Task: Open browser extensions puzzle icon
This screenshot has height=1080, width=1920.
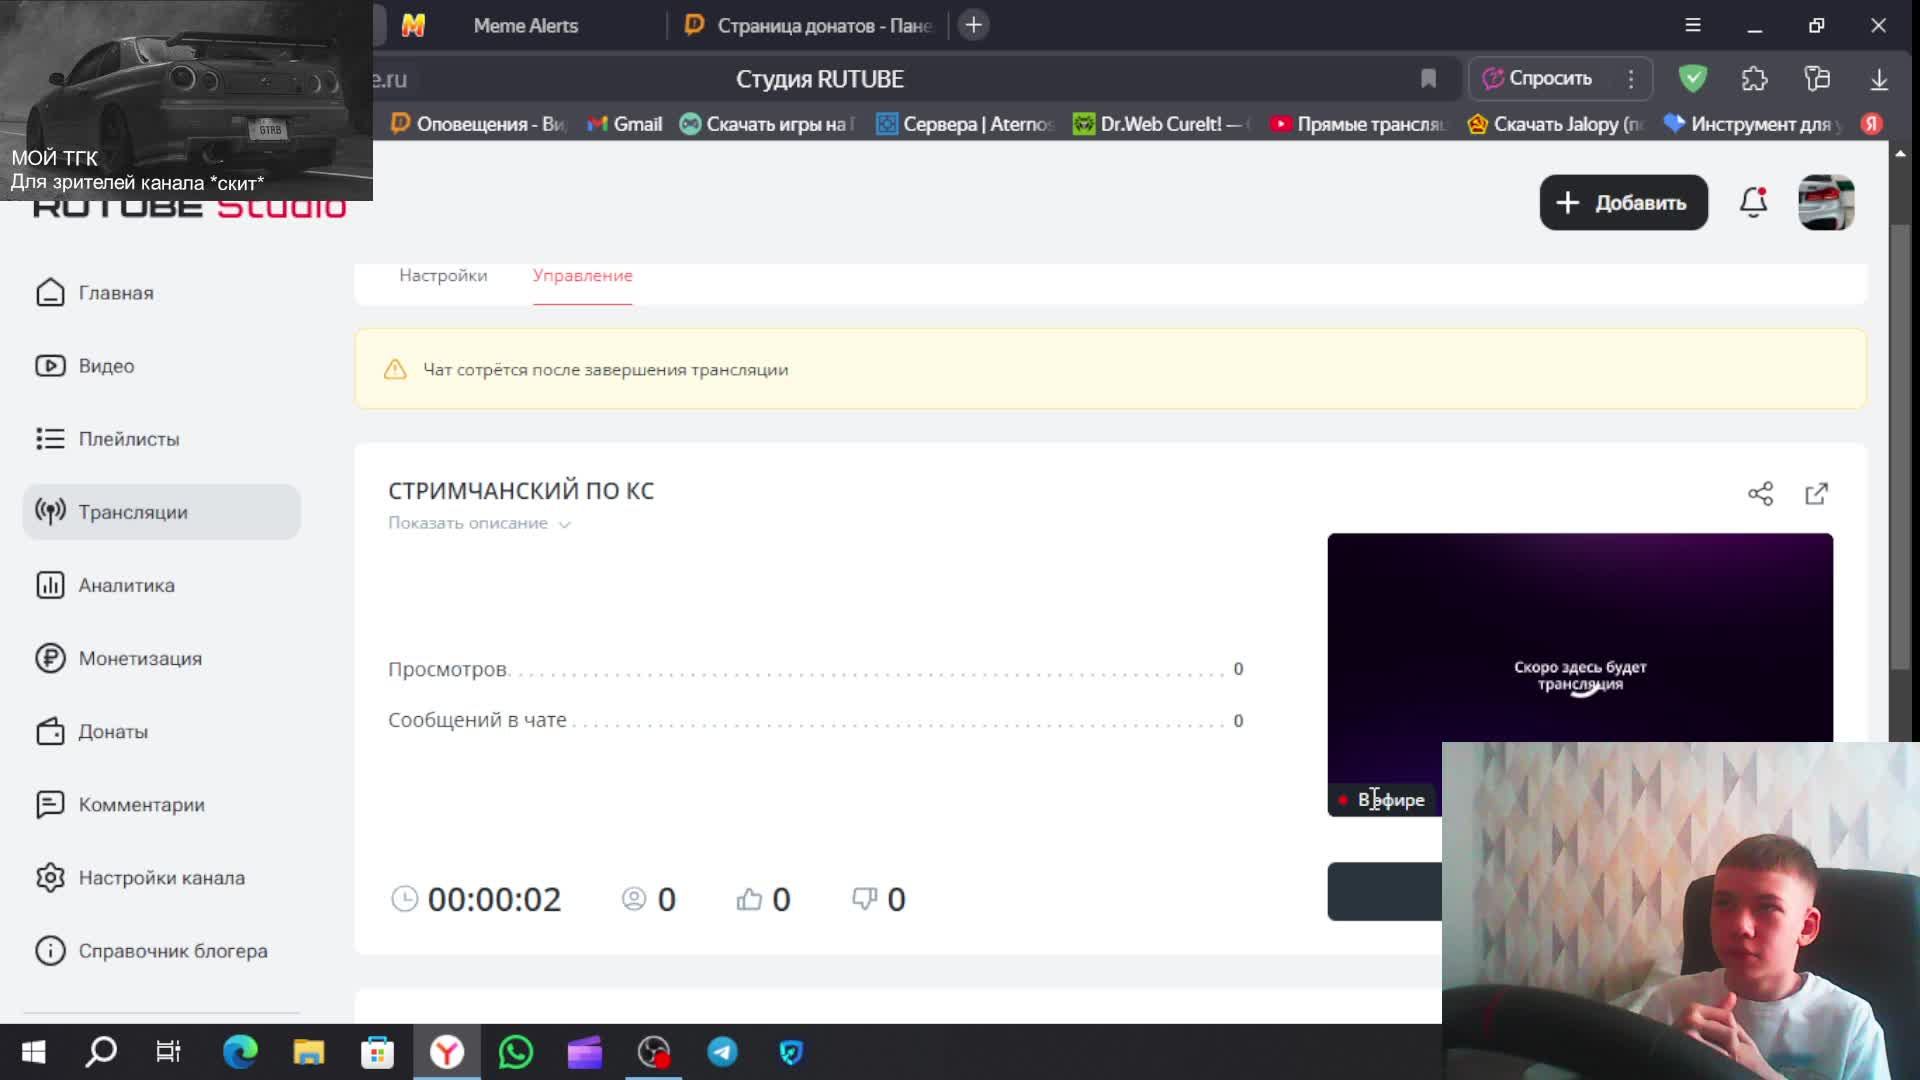Action: pyautogui.click(x=1754, y=78)
